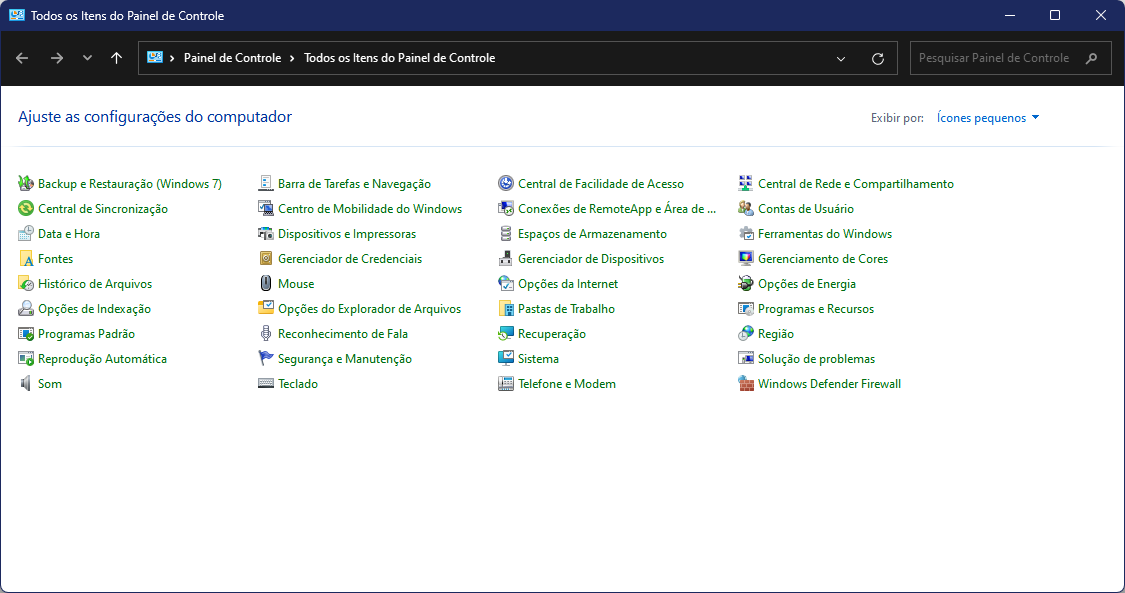This screenshot has width=1125, height=593.
Task: Click the Mouse icon
Action: pyautogui.click(x=266, y=284)
